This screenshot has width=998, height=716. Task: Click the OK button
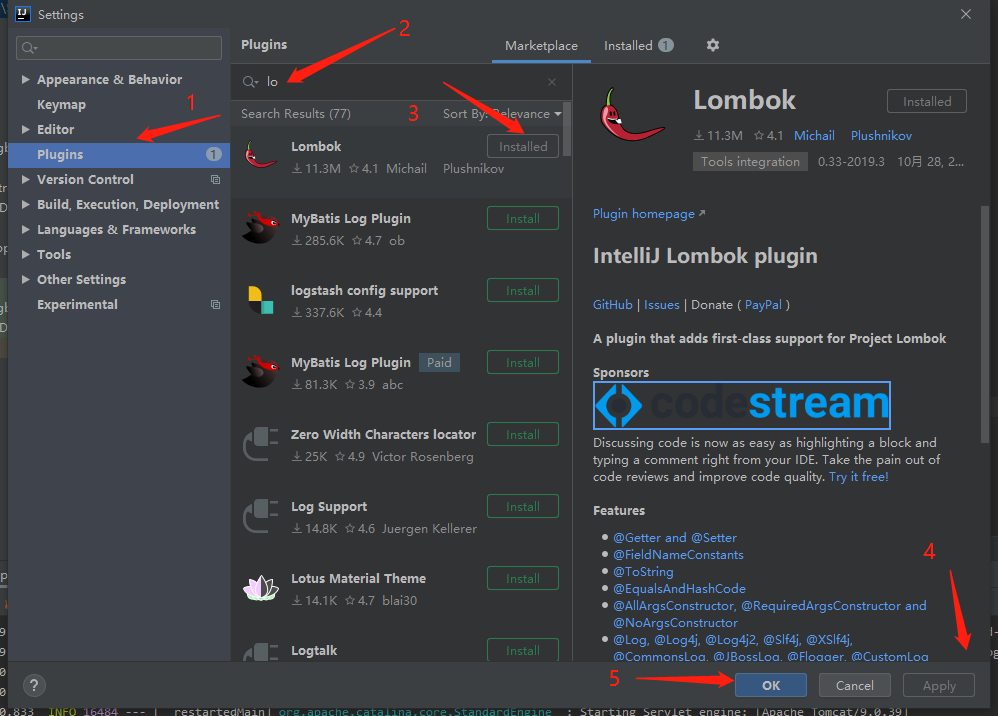[771, 685]
